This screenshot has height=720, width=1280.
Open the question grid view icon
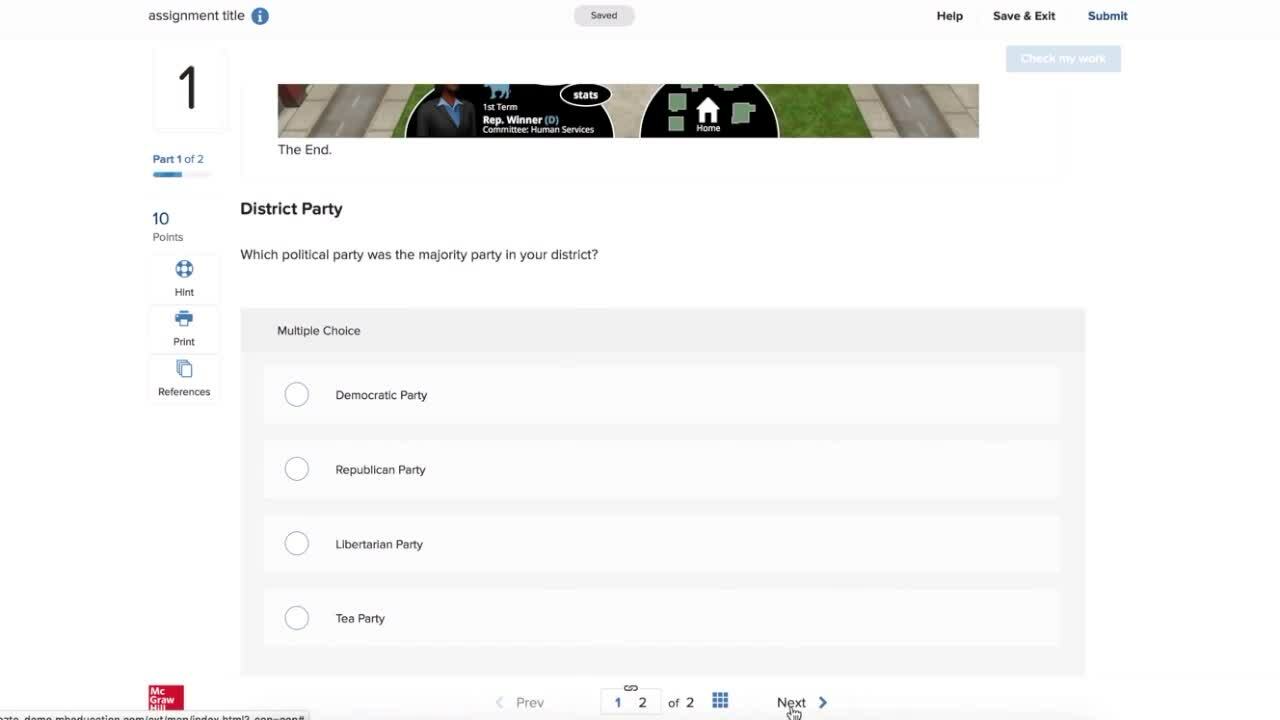pyautogui.click(x=720, y=701)
